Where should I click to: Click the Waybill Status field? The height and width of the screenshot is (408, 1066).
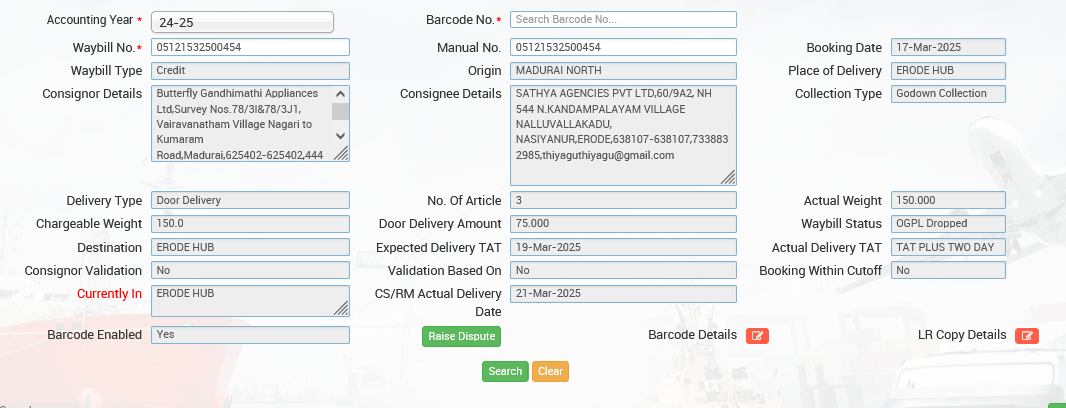[x=948, y=224]
